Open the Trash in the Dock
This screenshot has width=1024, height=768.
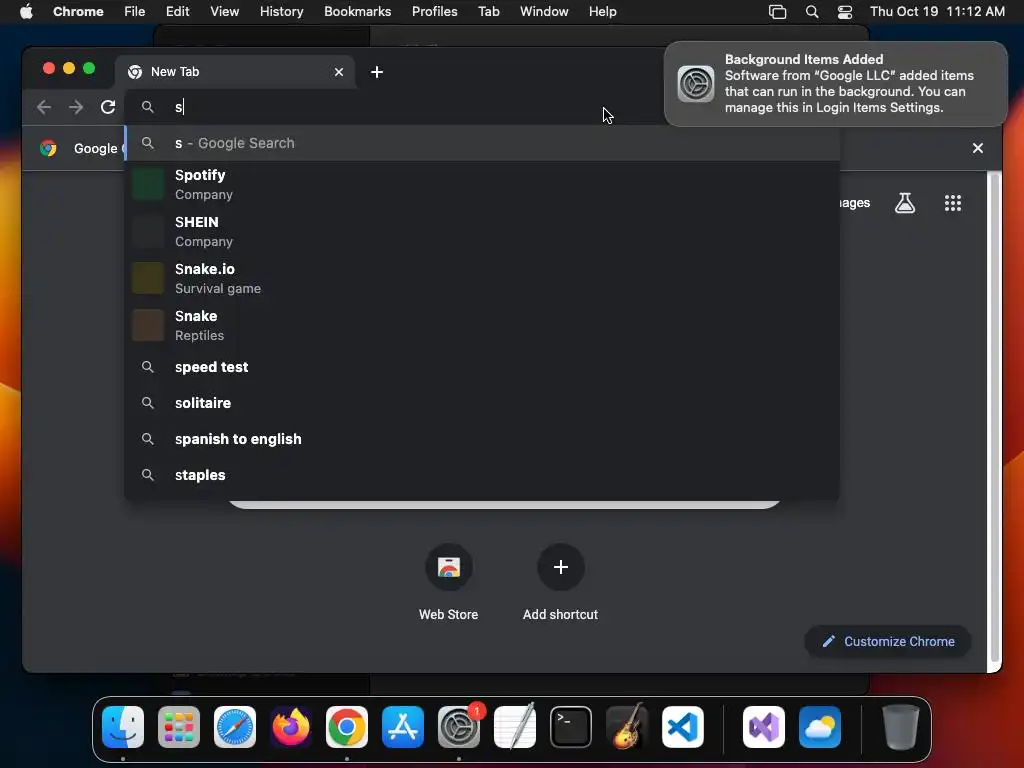point(901,727)
